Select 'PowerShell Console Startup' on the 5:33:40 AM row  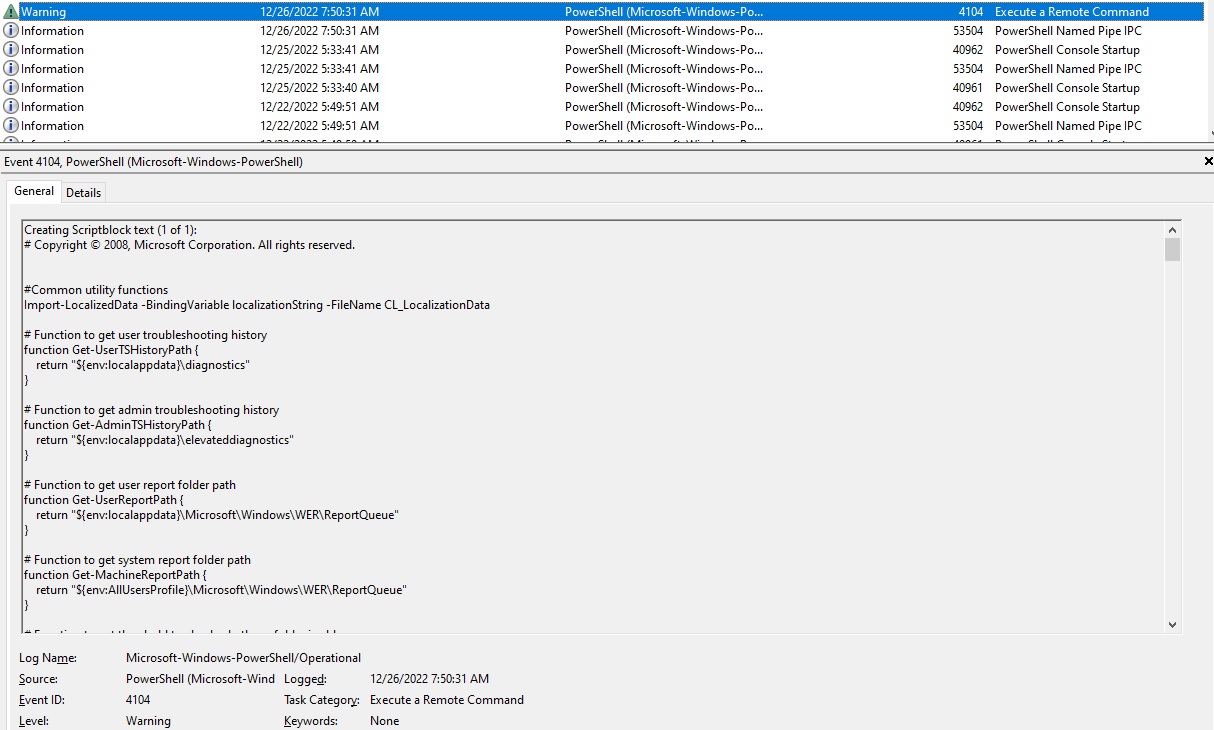pyautogui.click(x=1067, y=88)
